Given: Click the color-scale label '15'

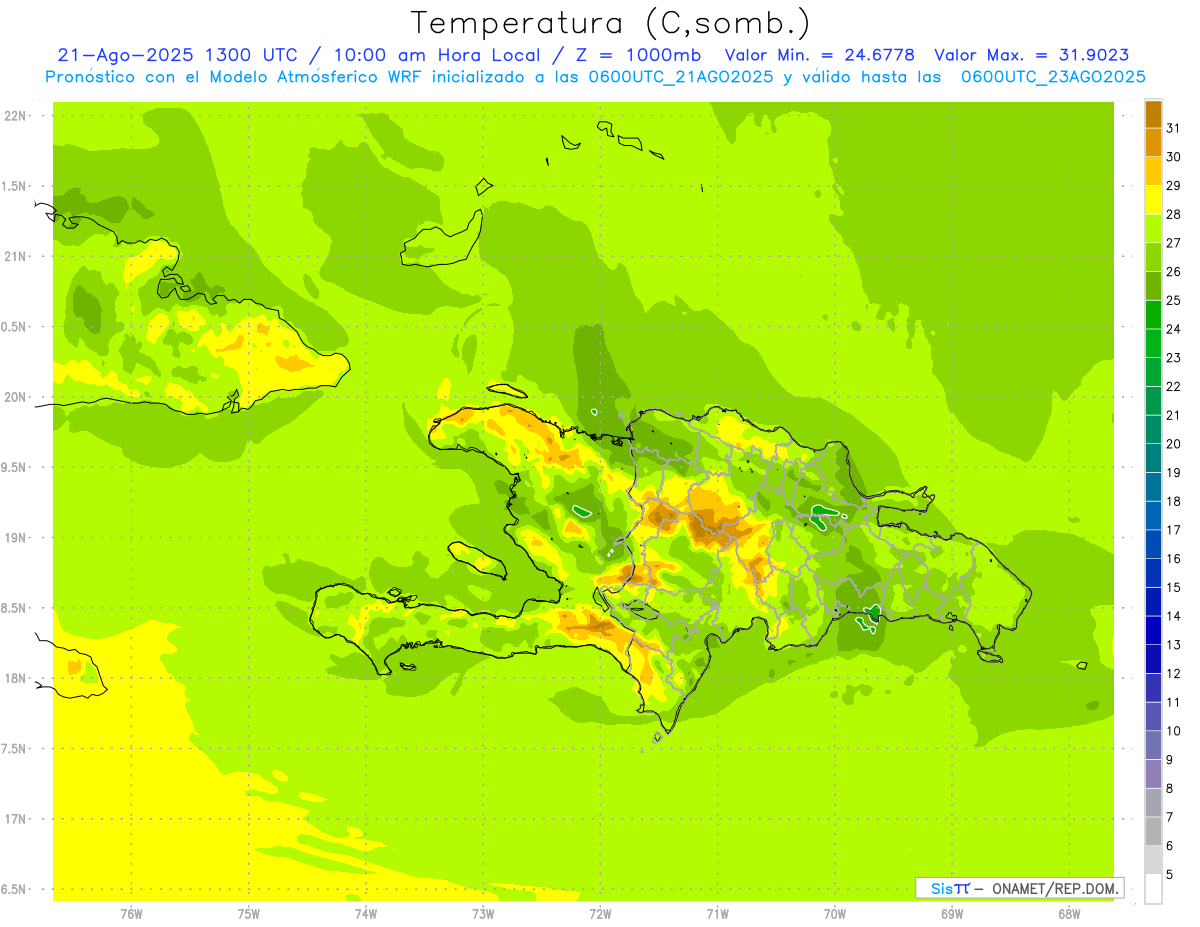Looking at the screenshot, I should point(1174,587).
